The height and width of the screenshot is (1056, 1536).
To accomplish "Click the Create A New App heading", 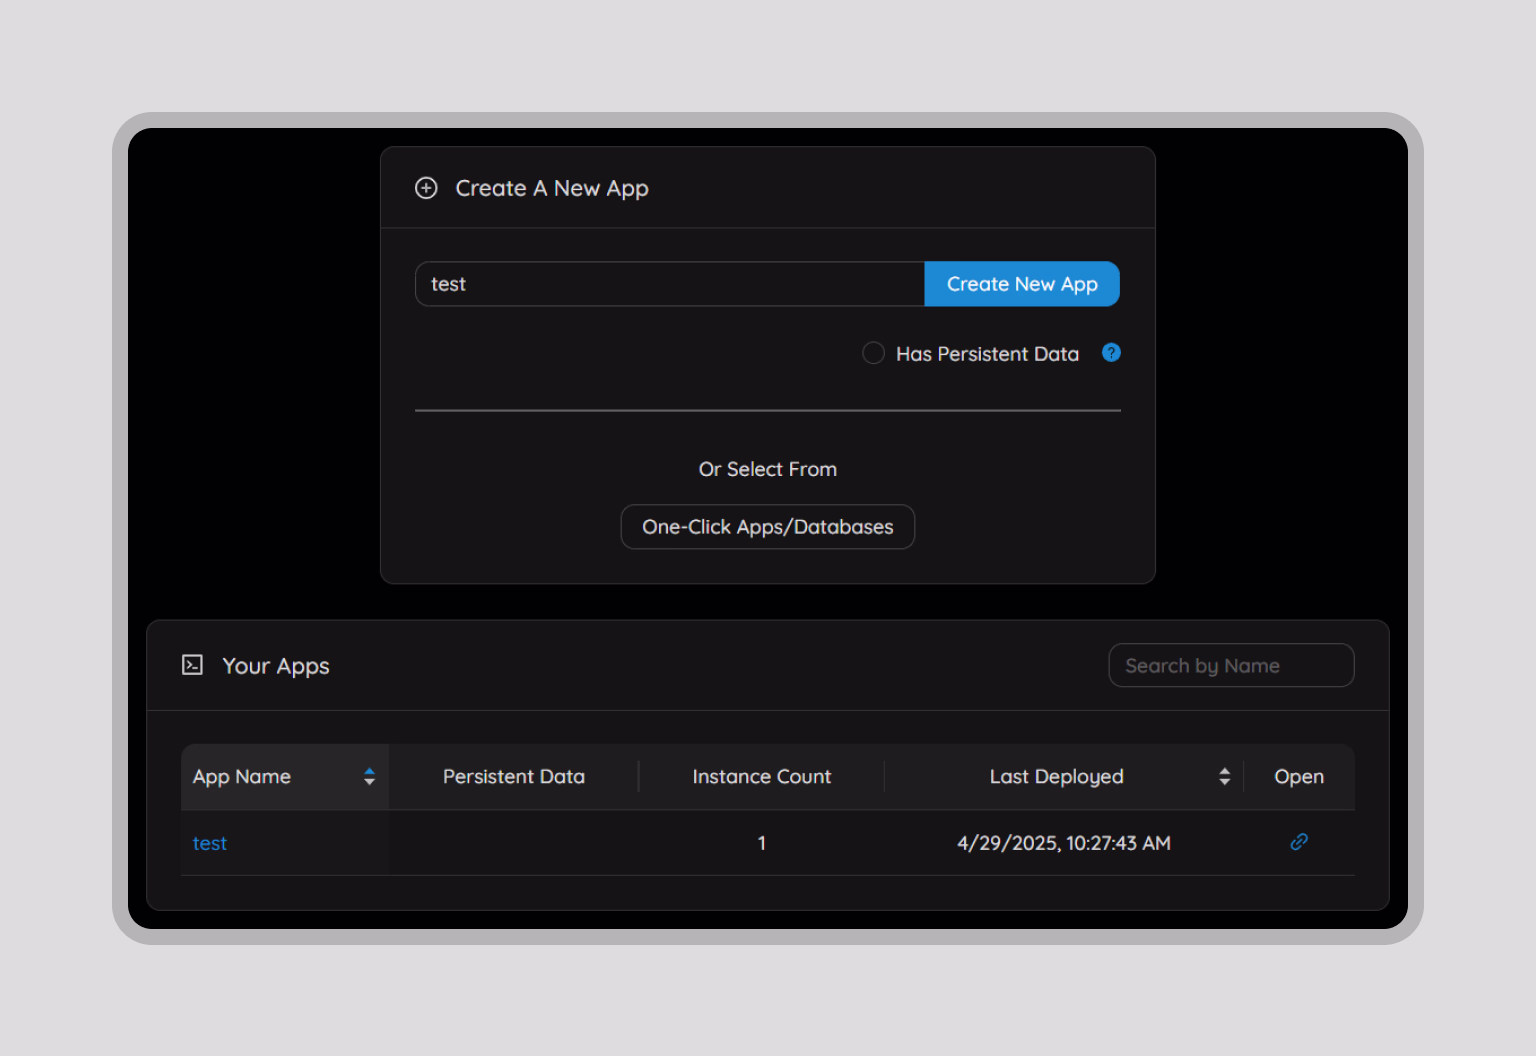I will coord(552,188).
